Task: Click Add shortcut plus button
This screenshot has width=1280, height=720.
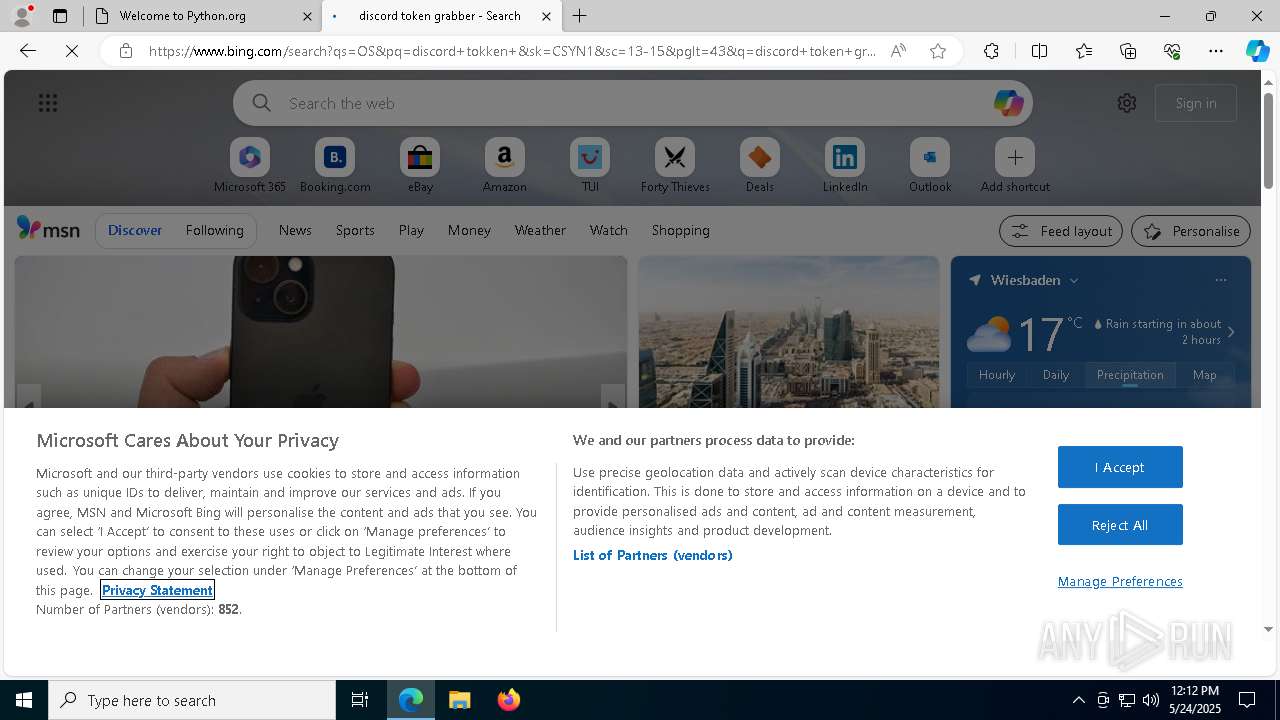Action: (x=1015, y=157)
